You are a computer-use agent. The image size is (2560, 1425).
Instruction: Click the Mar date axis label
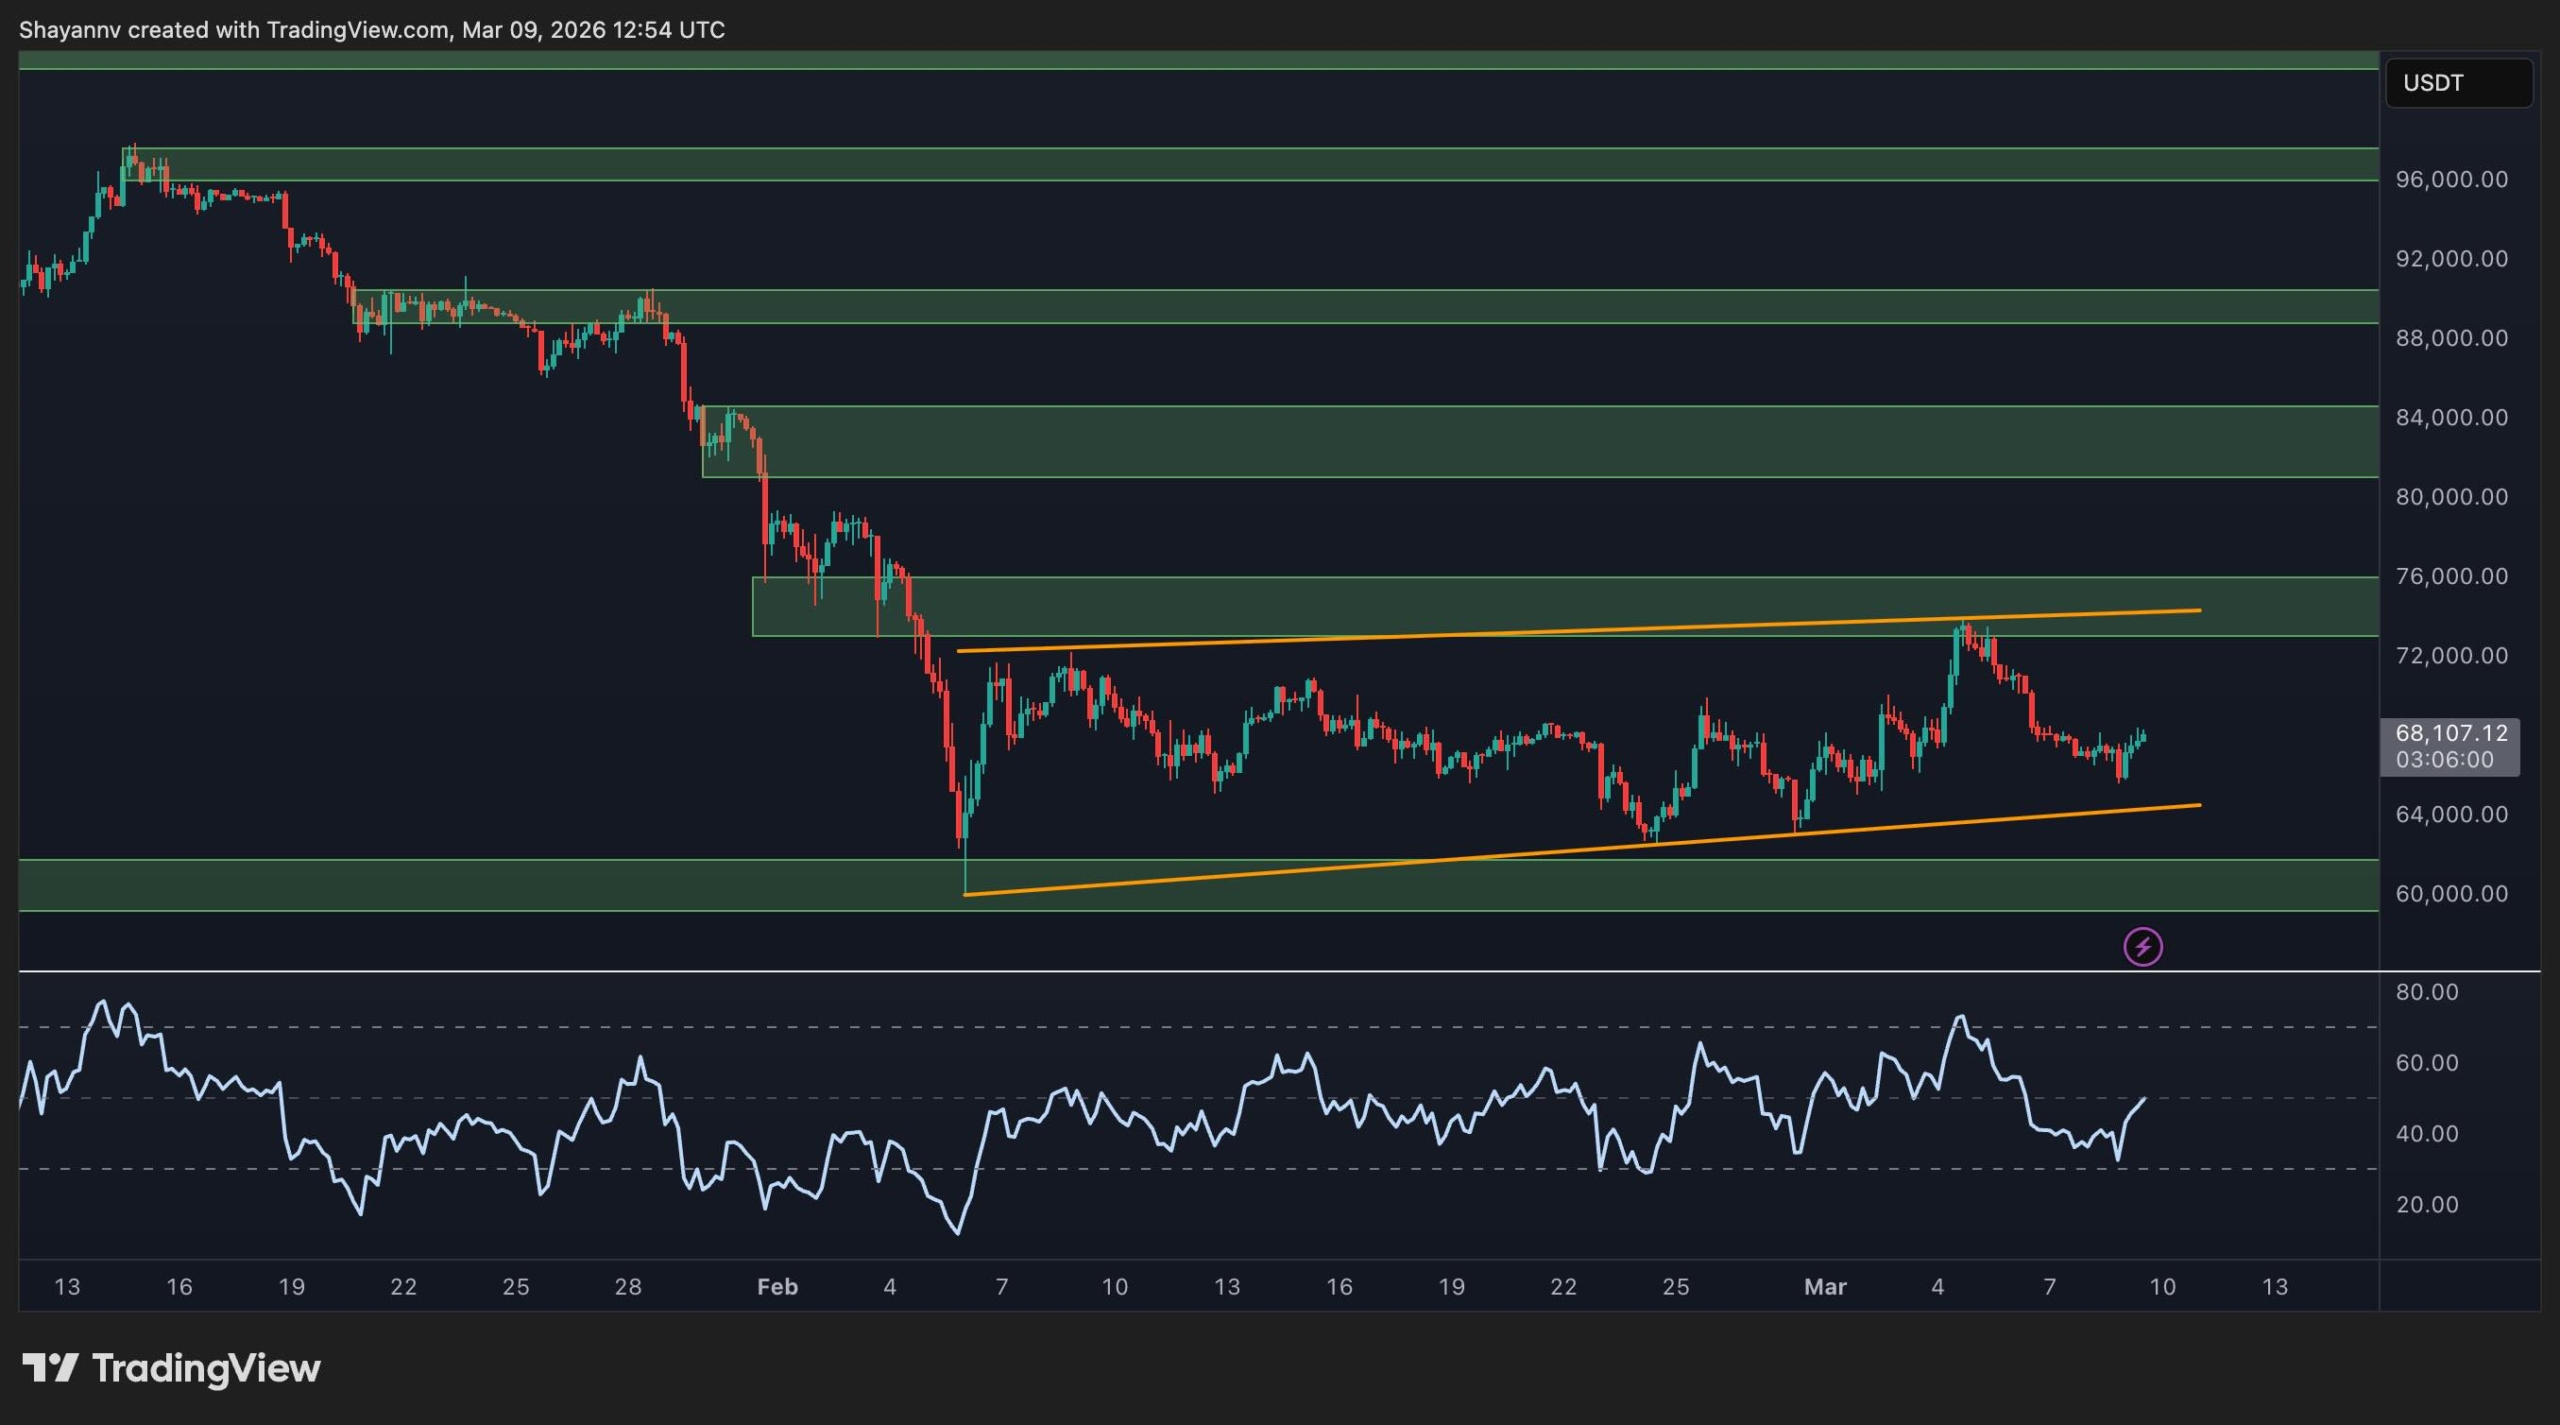click(1824, 1287)
